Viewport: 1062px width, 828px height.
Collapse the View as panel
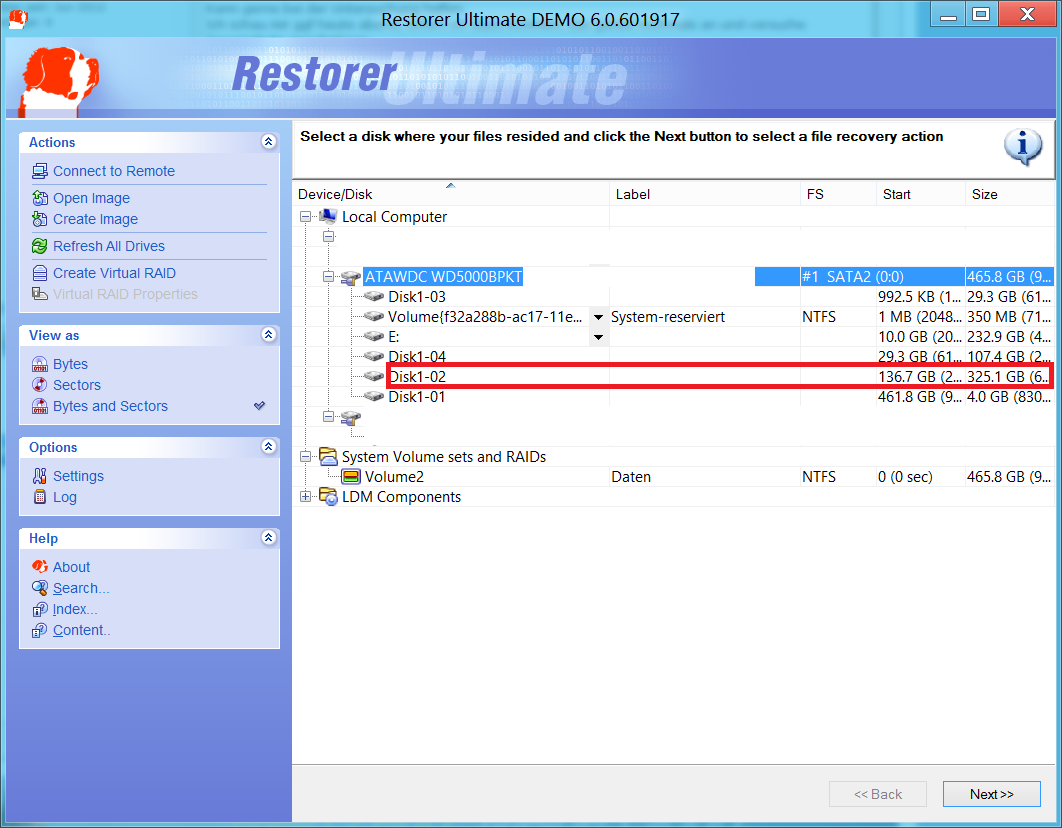tap(268, 334)
